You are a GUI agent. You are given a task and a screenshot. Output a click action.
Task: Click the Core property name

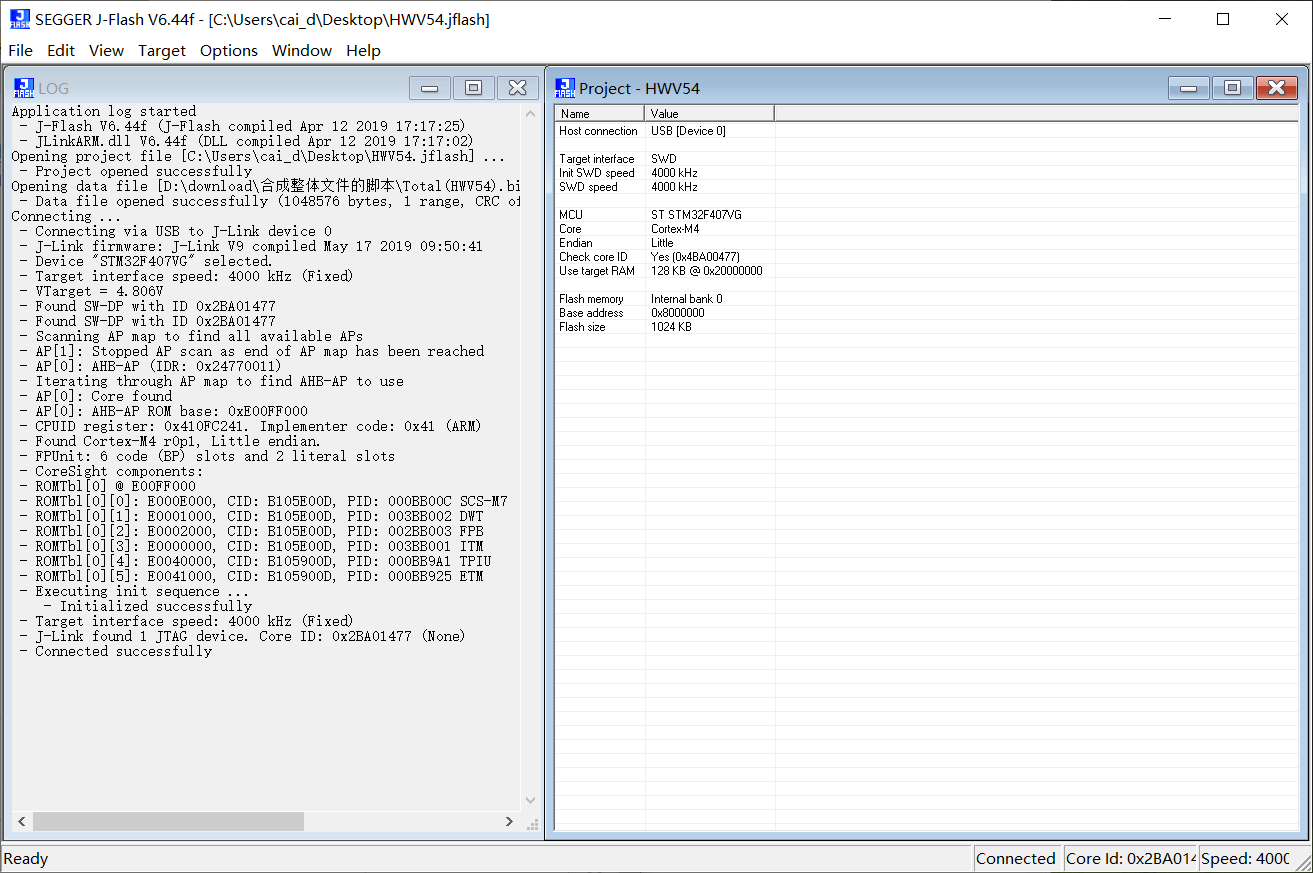pos(570,229)
